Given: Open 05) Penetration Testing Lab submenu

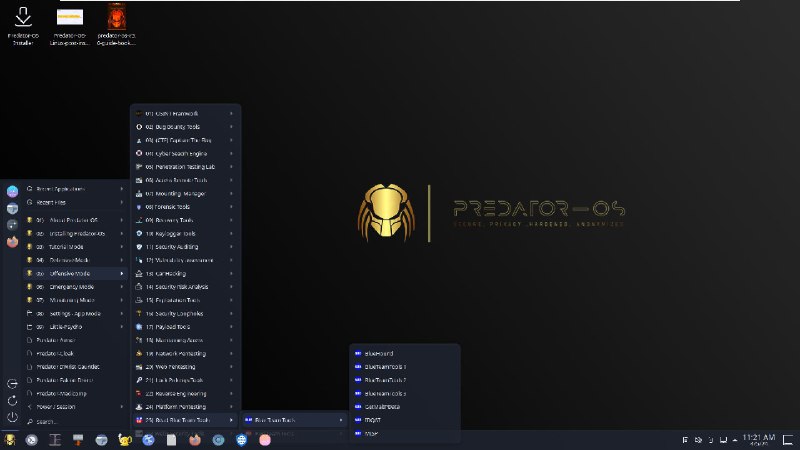Looking at the screenshot, I should point(185,167).
